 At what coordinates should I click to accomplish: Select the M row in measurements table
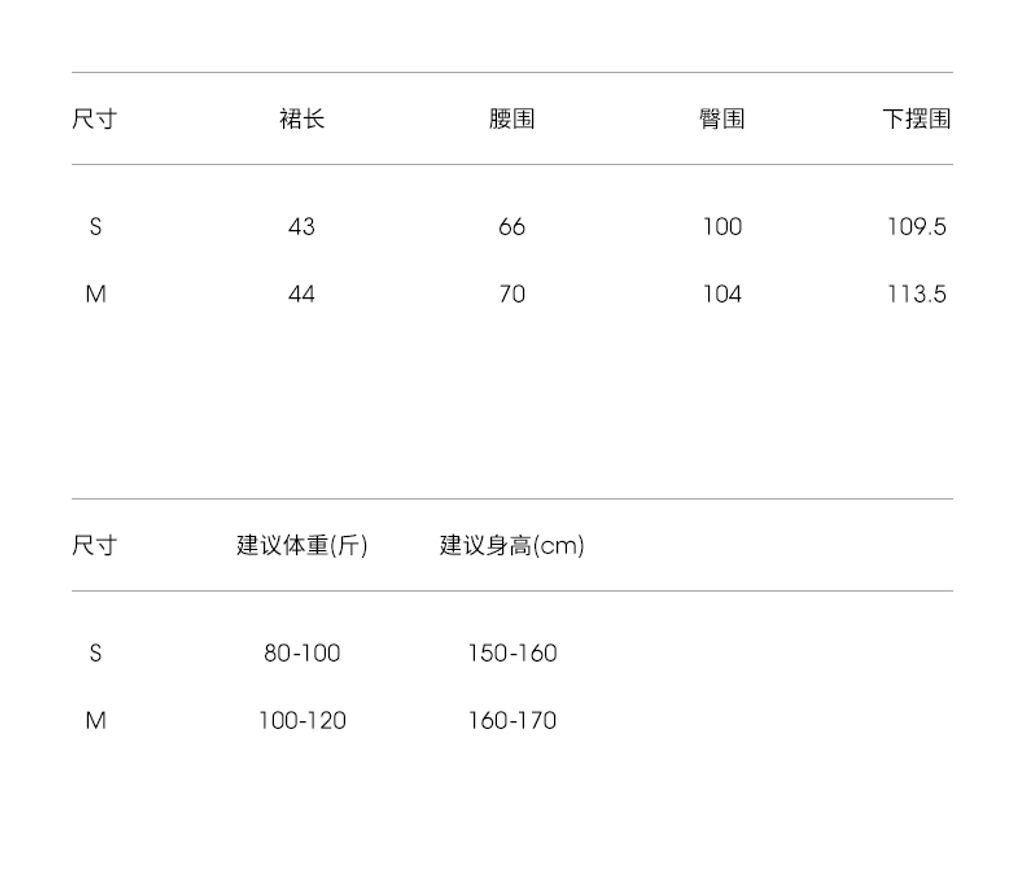[x=96, y=294]
